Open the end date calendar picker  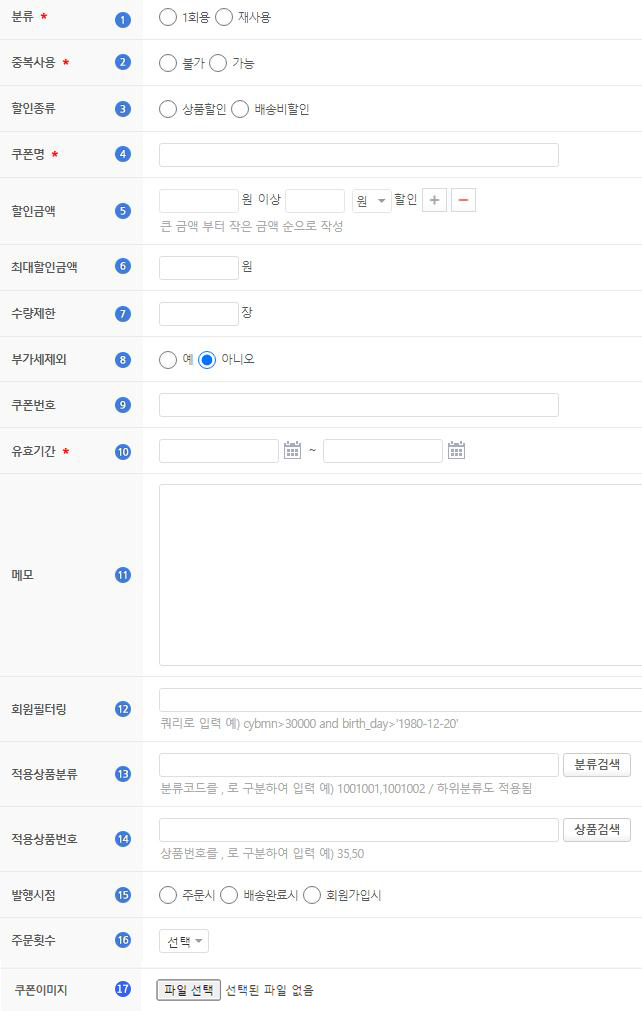pyautogui.click(x=456, y=451)
